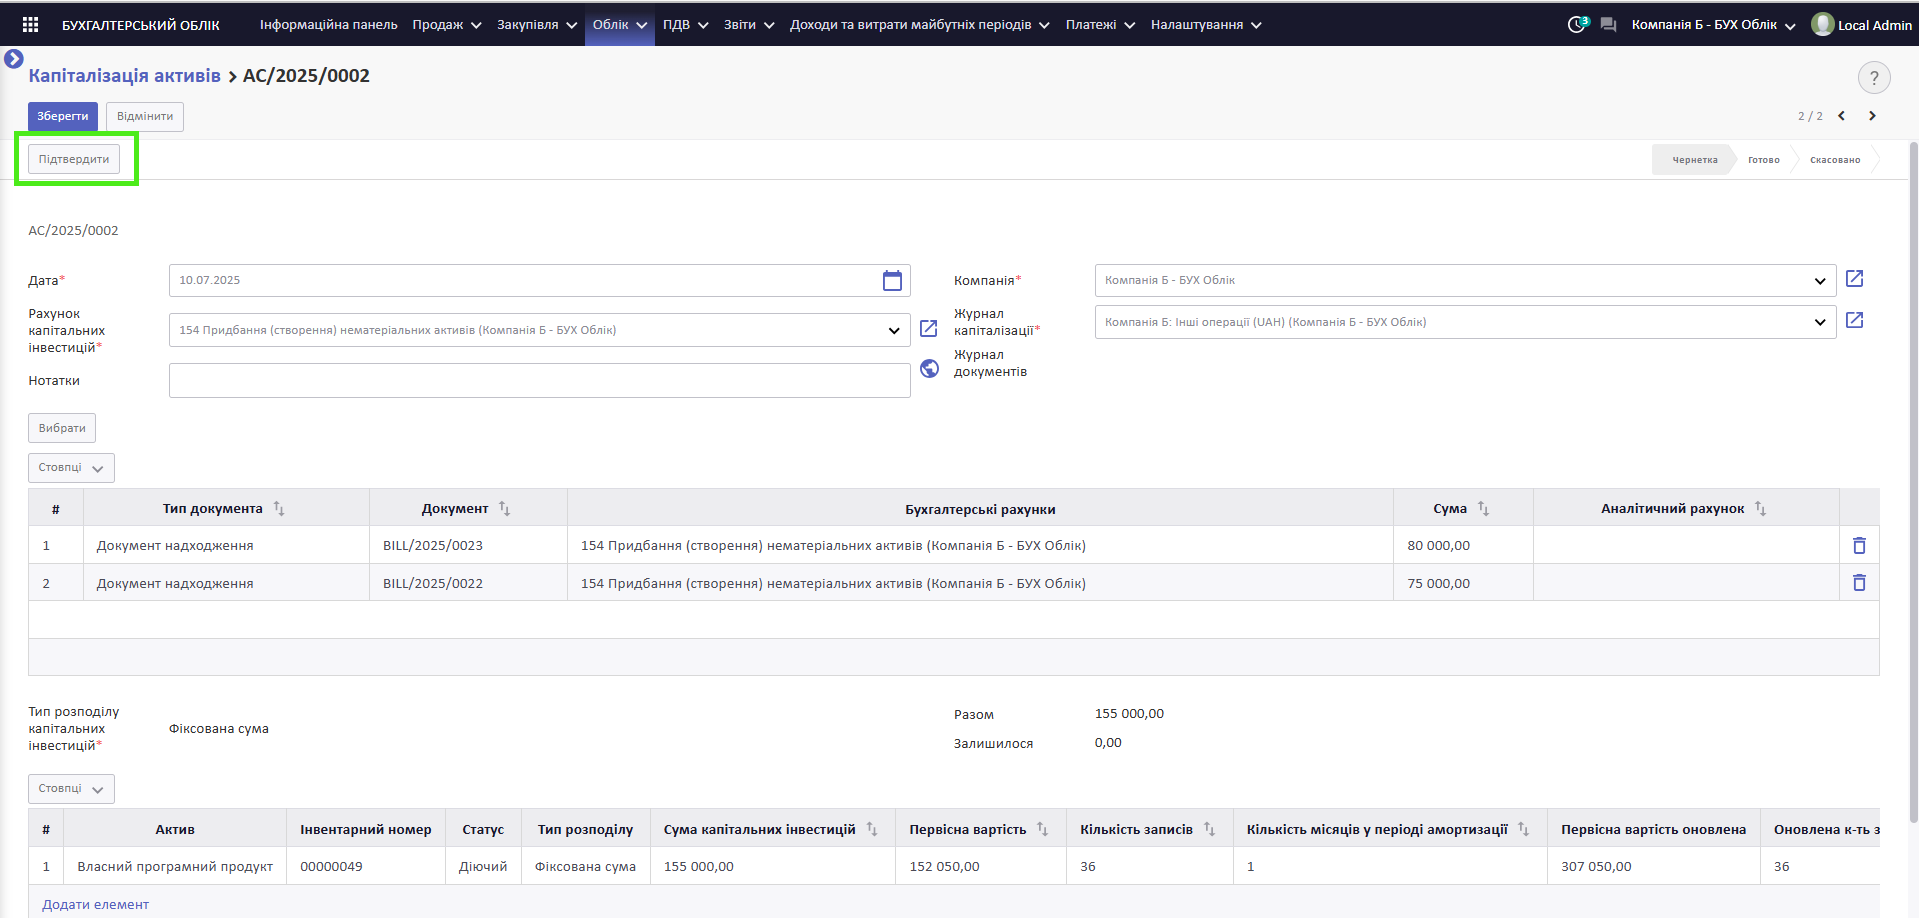Go to previous record arrow
This screenshot has height=918, width=1919.
[x=1841, y=116]
